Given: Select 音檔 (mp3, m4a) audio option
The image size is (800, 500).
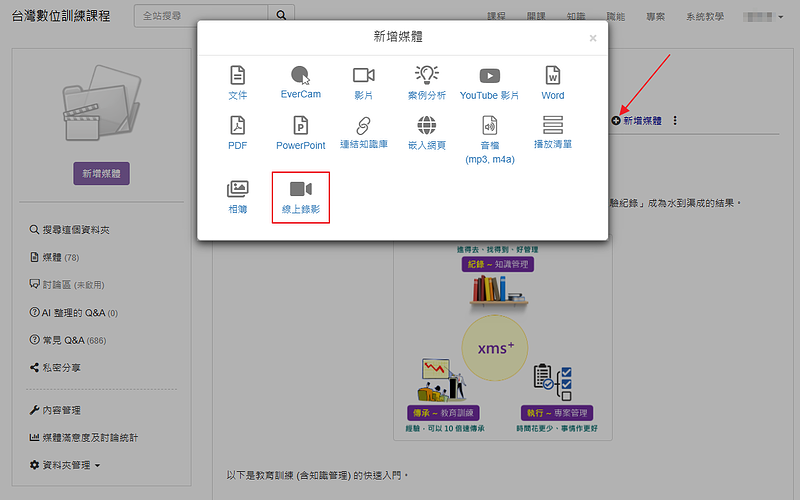Looking at the screenshot, I should 489,138.
